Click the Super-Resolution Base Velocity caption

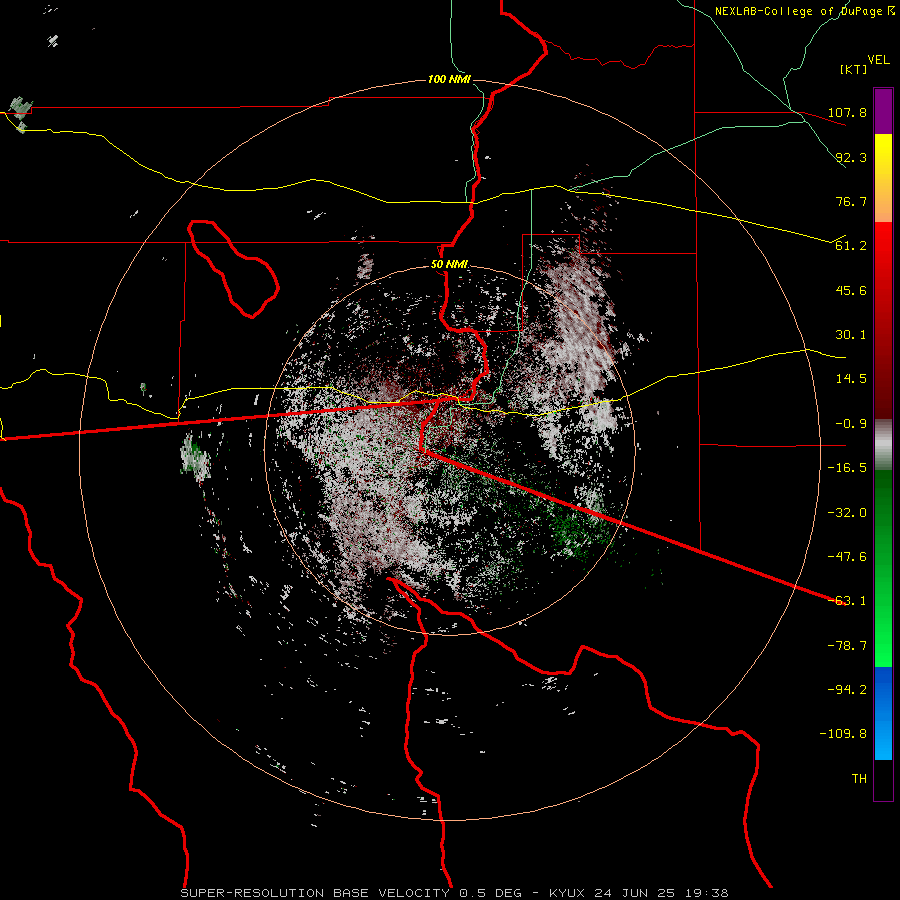[454, 893]
